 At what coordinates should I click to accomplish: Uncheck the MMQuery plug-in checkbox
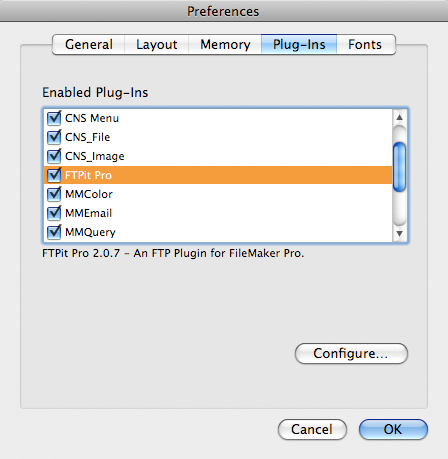click(x=54, y=232)
